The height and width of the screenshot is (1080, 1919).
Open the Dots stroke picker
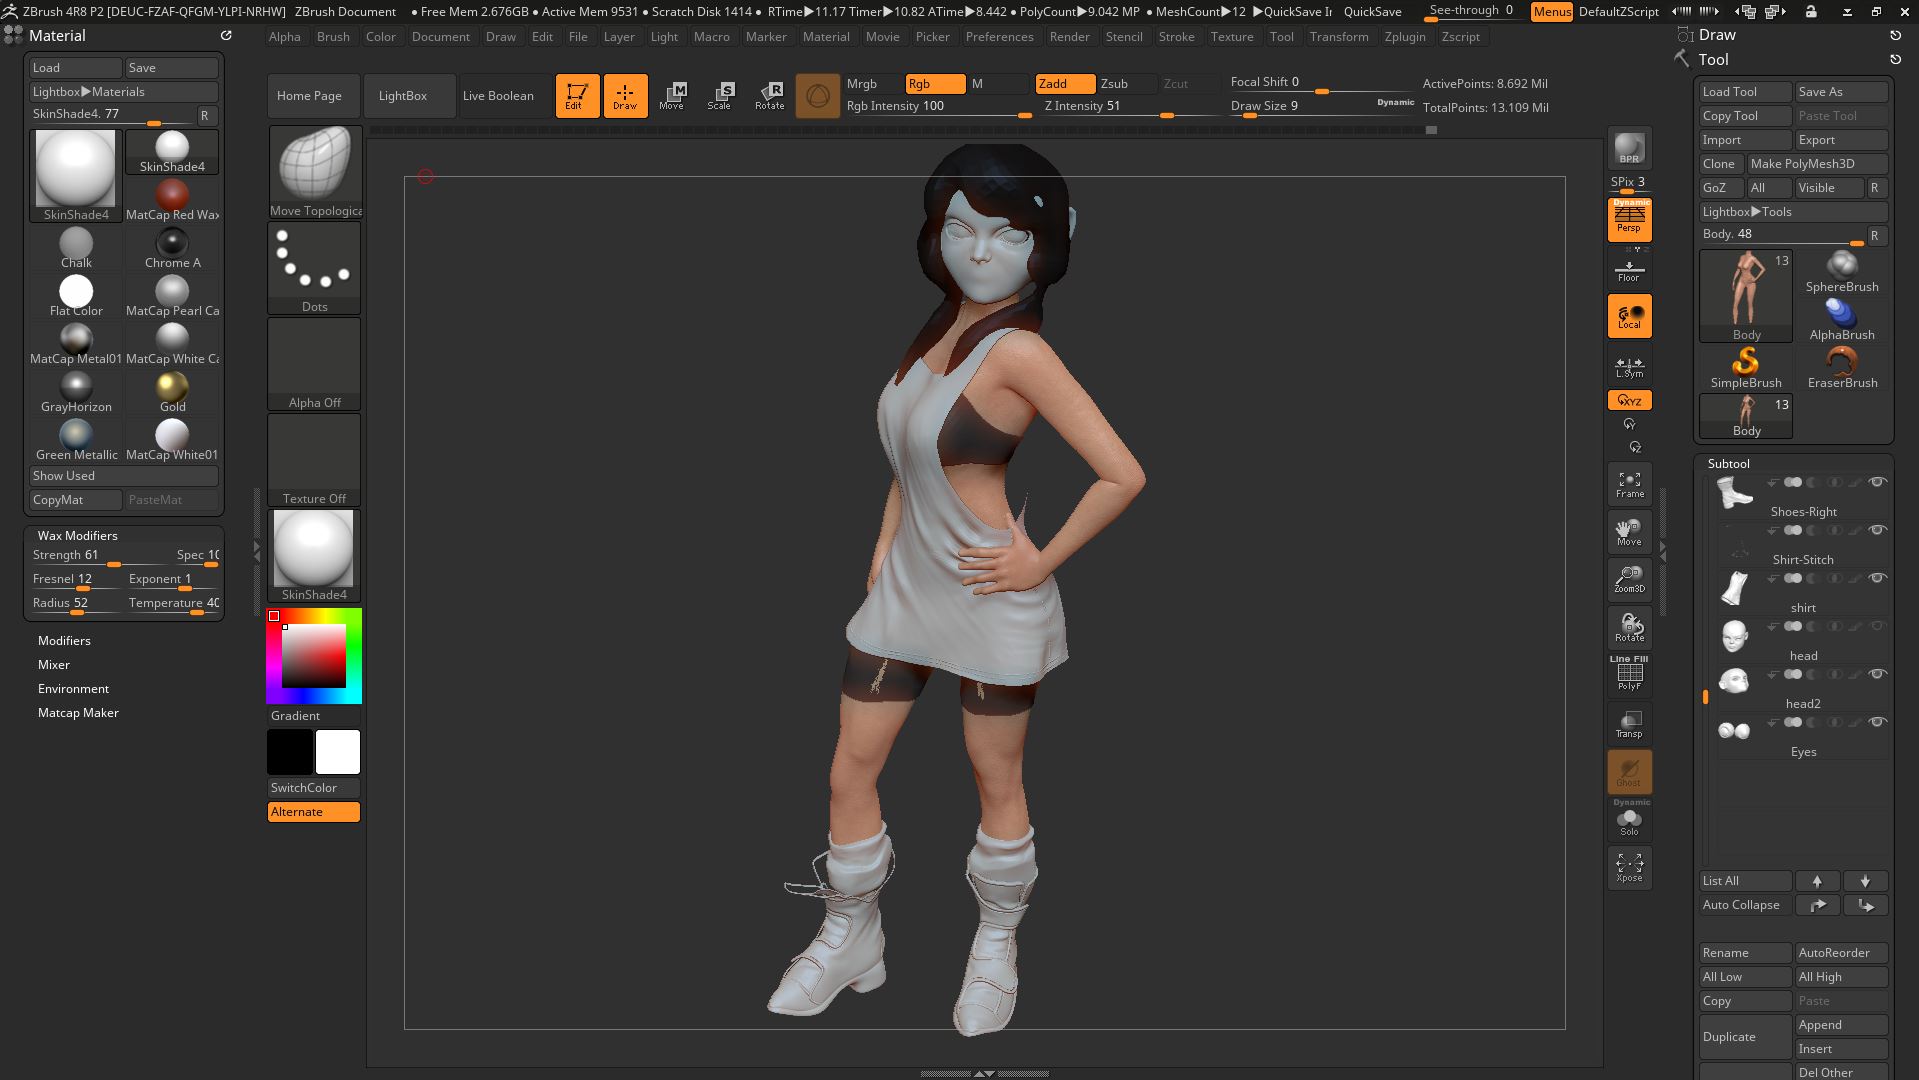tap(315, 268)
